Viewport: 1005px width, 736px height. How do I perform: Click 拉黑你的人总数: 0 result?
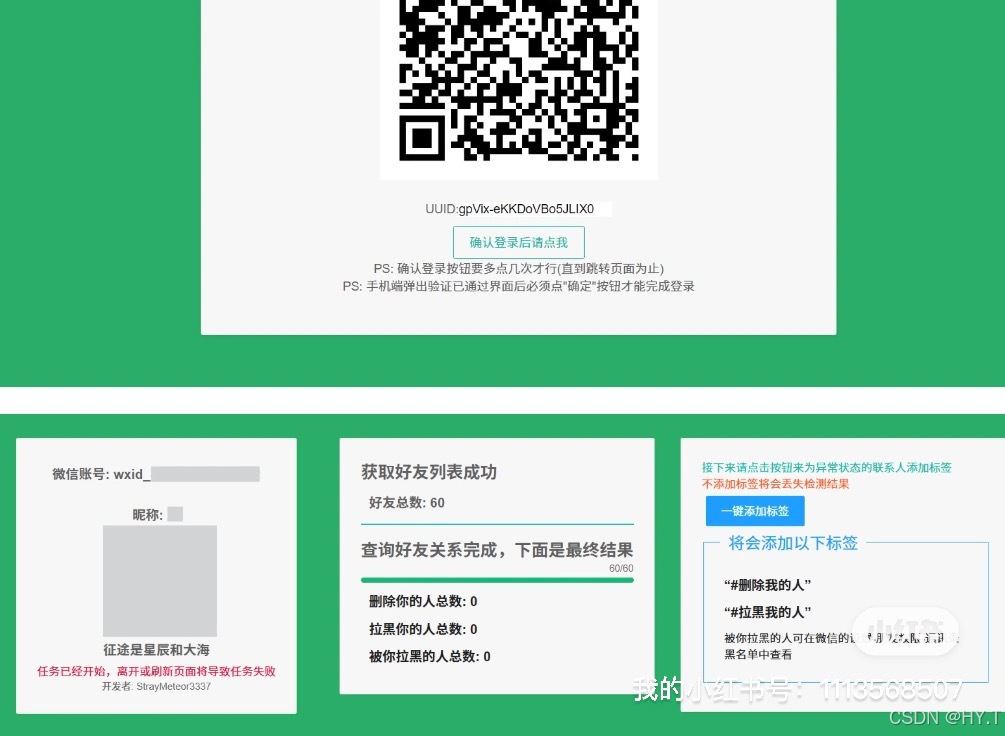tap(423, 629)
